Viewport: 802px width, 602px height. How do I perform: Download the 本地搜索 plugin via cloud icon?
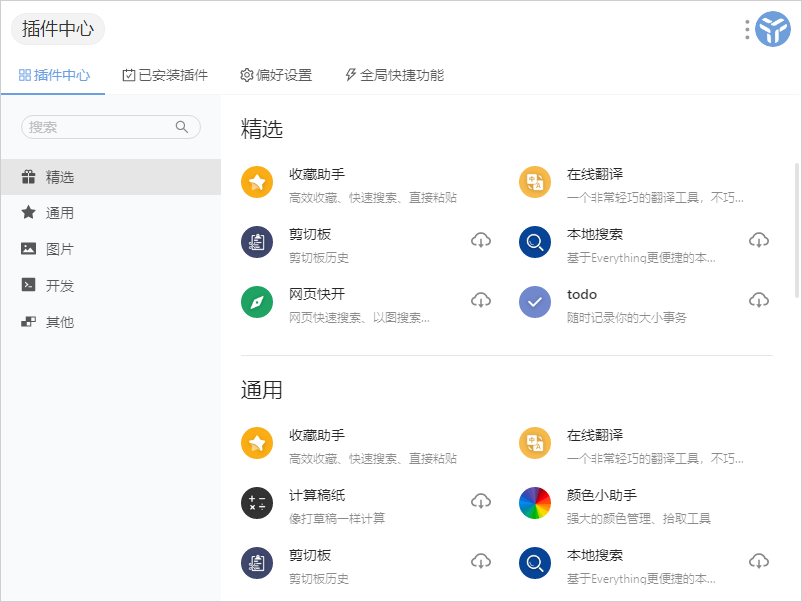tap(759, 240)
